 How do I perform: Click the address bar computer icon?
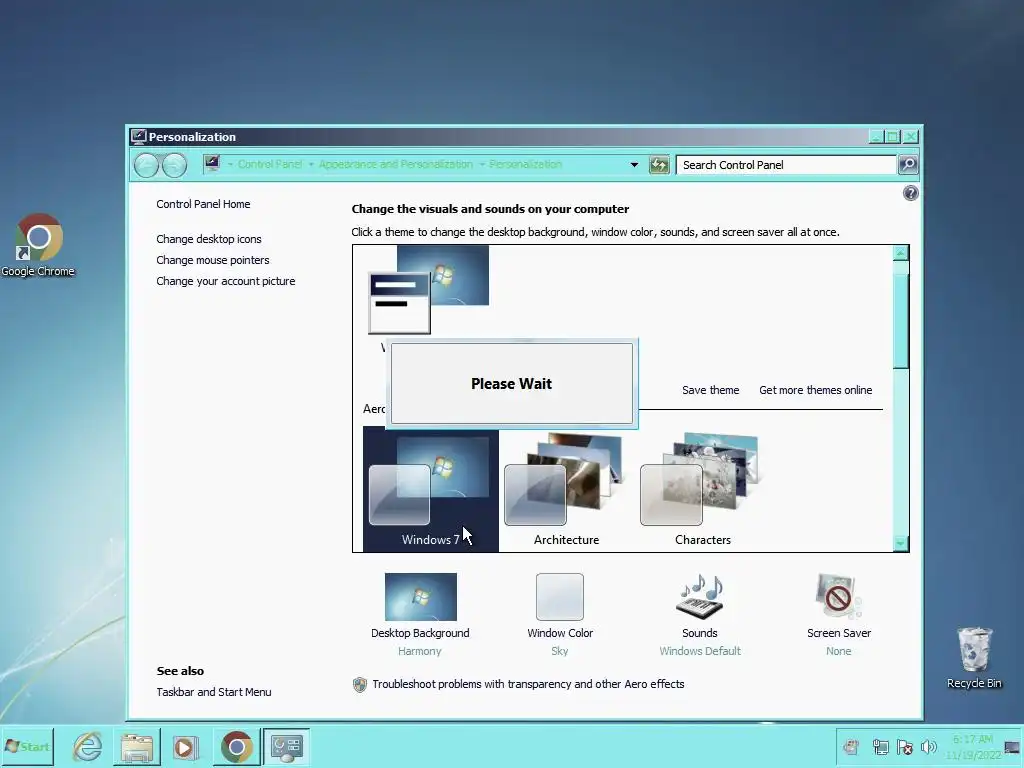[212, 163]
